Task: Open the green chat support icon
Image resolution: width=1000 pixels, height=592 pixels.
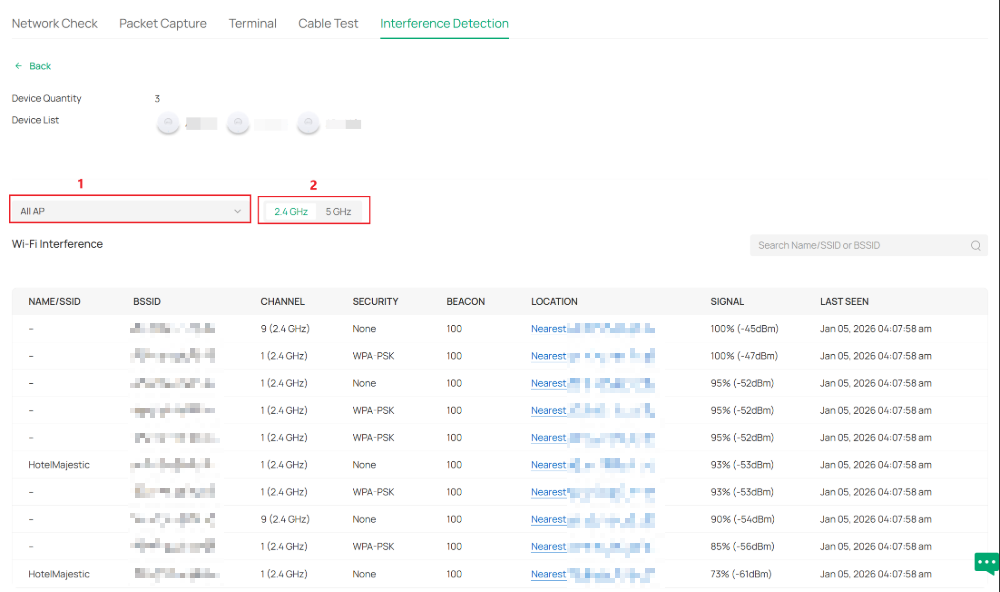Action: (x=987, y=563)
